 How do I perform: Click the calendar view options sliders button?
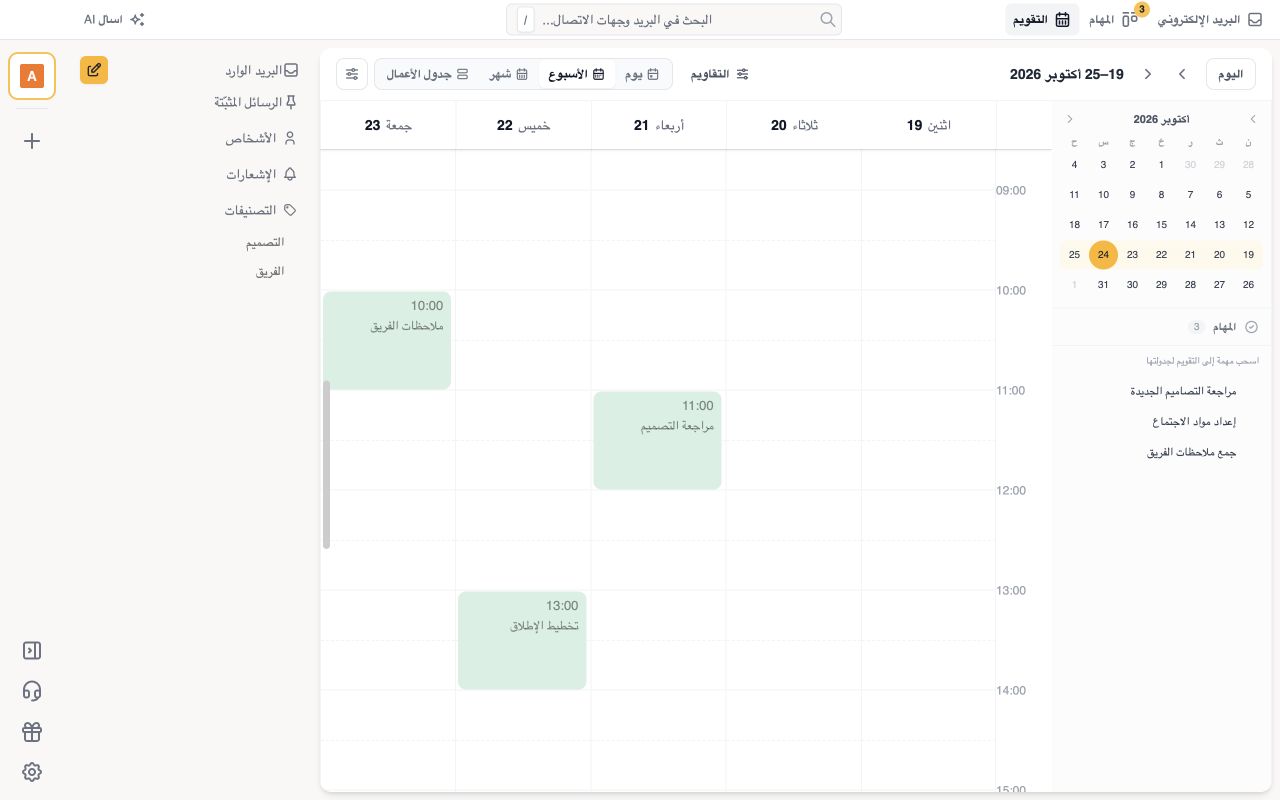[352, 74]
